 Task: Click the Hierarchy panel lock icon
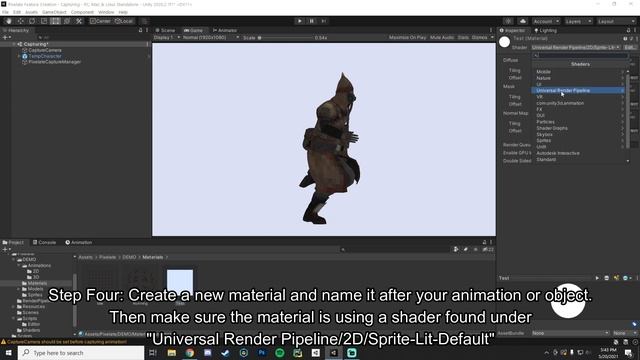[140, 30]
